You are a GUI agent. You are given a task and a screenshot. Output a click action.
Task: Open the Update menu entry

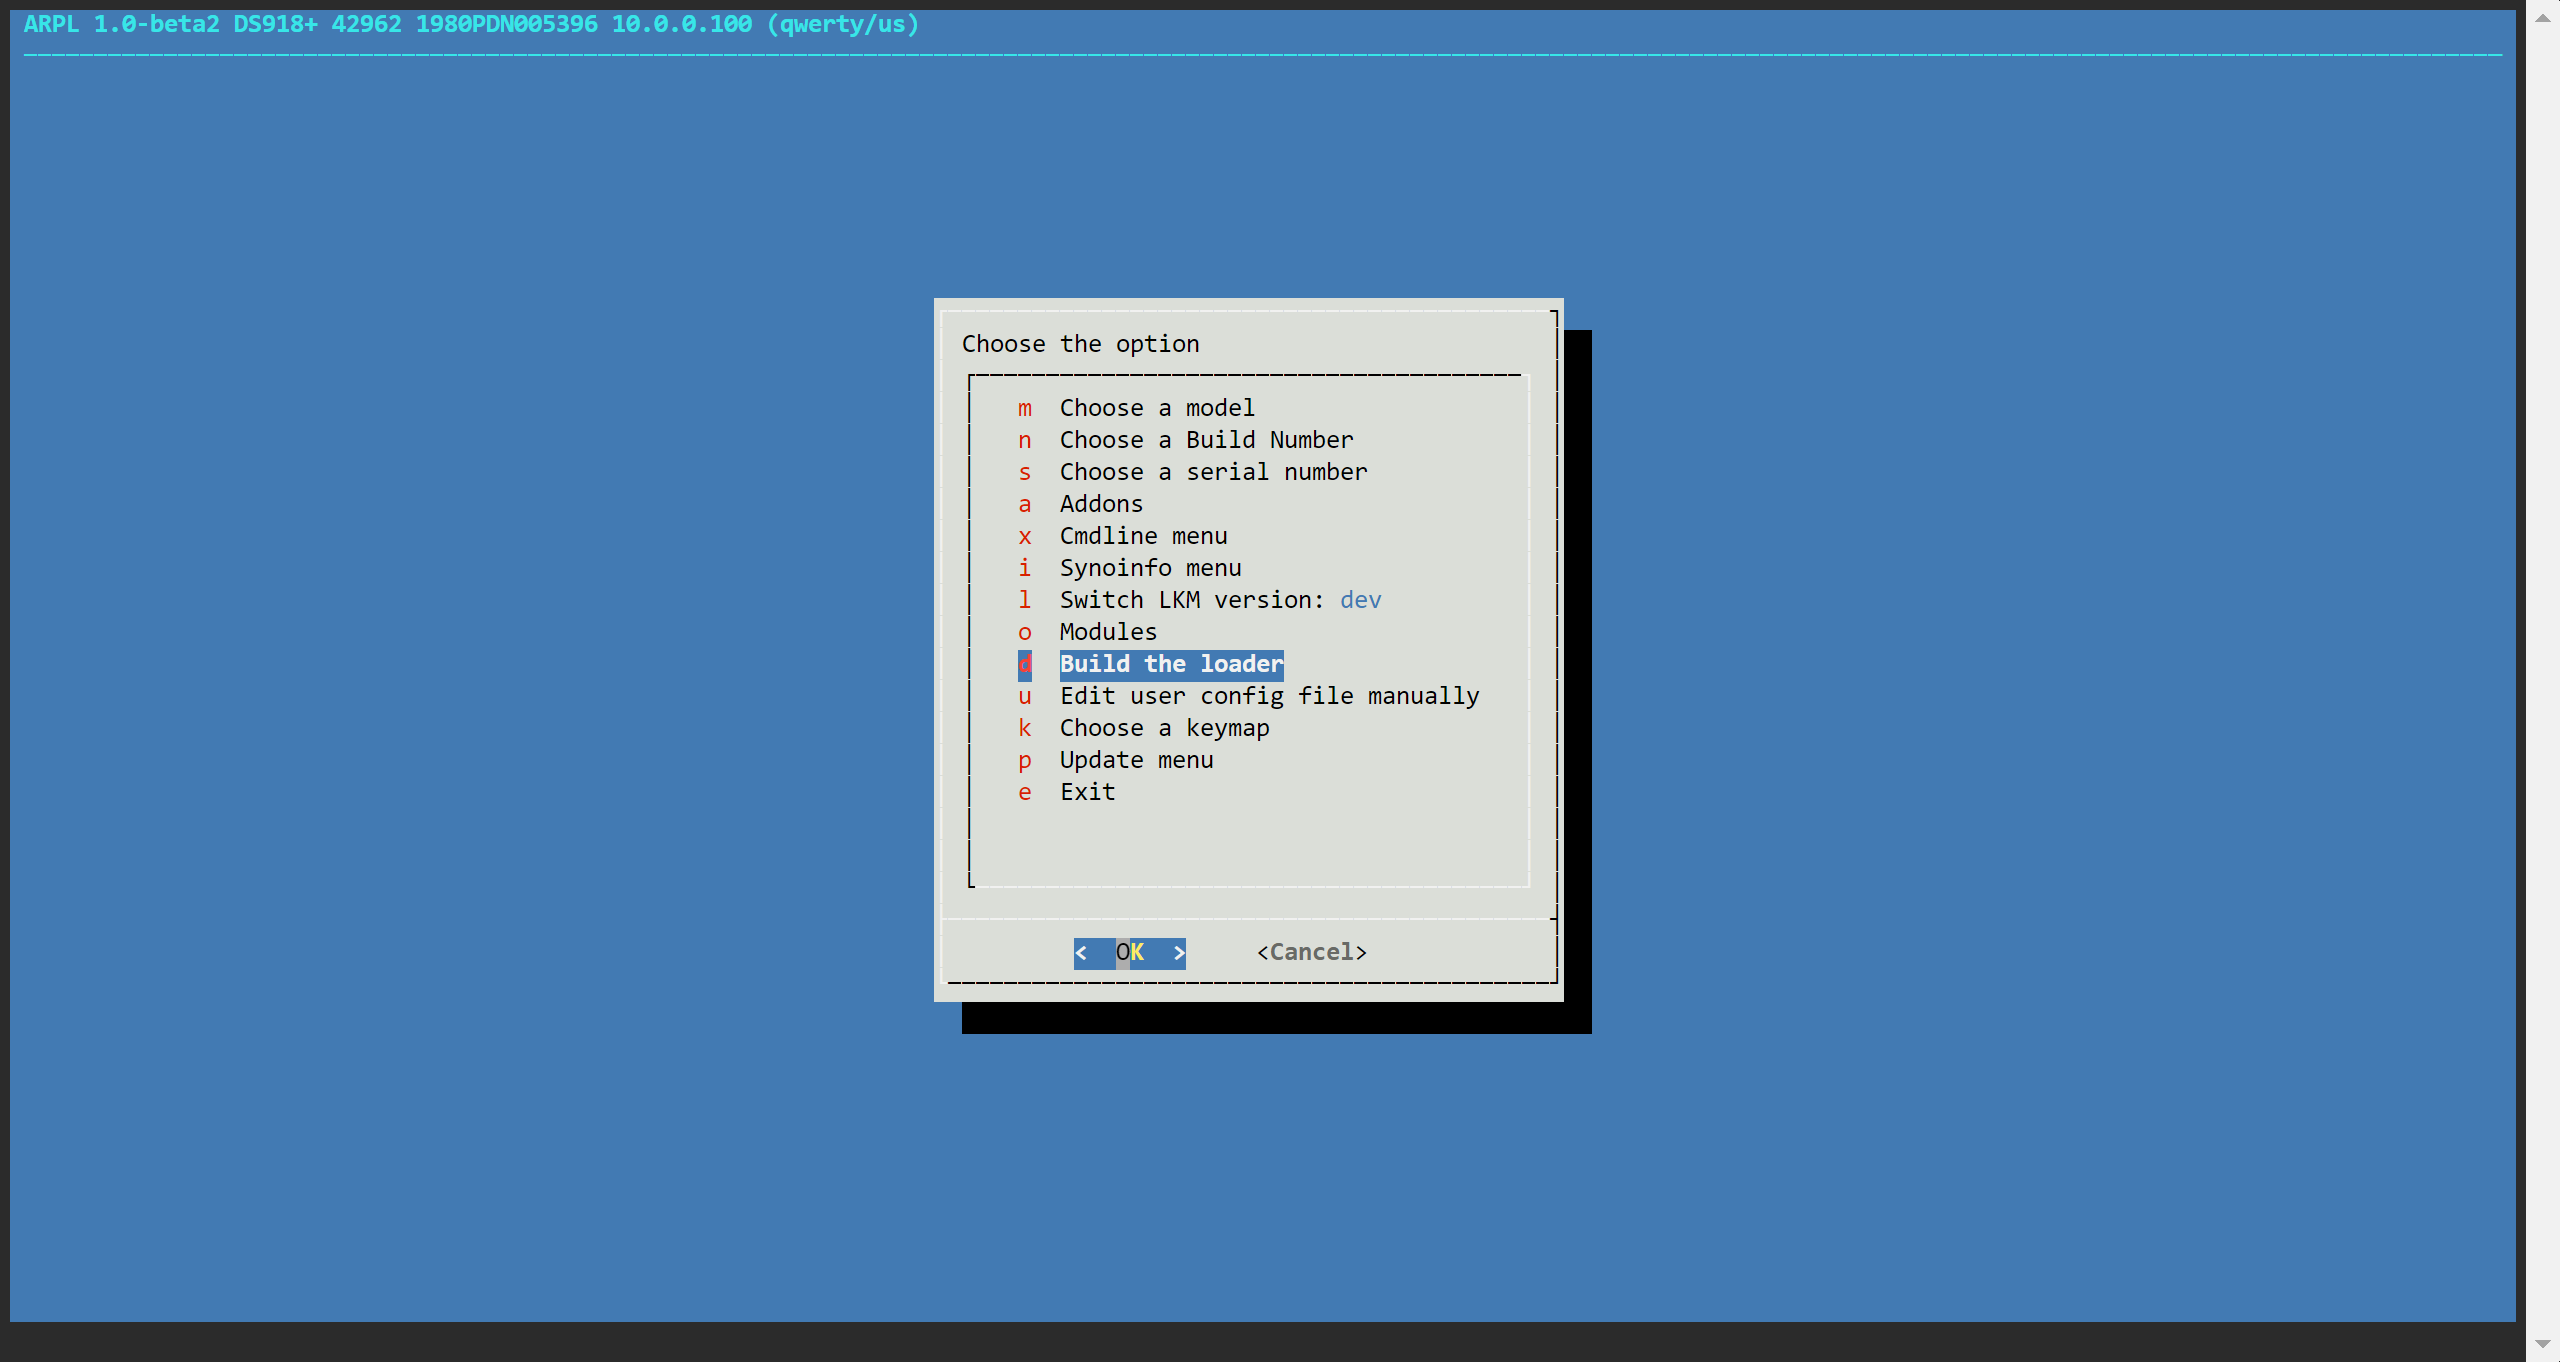pos(1136,760)
